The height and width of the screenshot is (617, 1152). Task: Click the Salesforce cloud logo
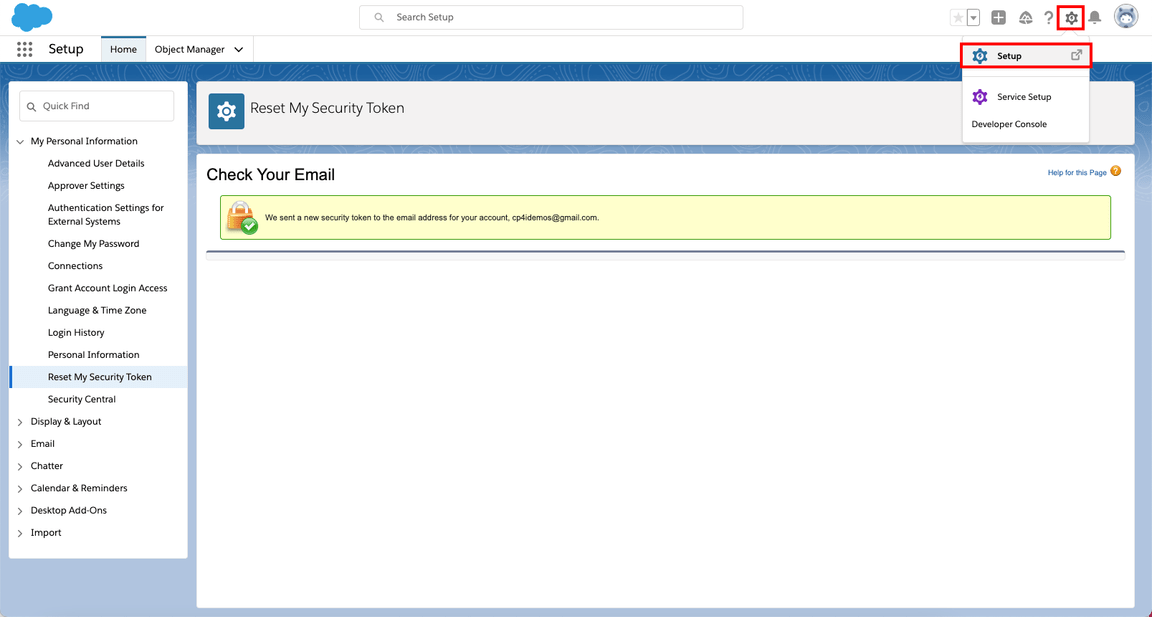tap(32, 17)
